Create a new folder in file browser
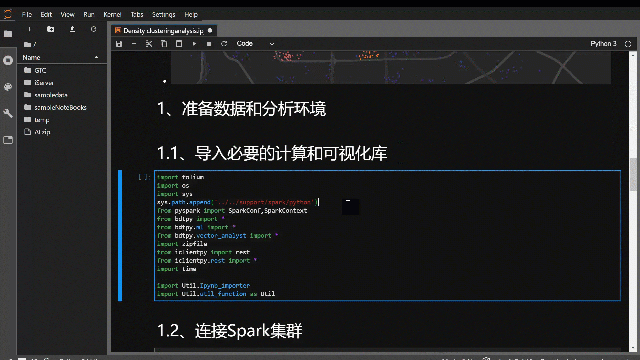 pos(51,29)
